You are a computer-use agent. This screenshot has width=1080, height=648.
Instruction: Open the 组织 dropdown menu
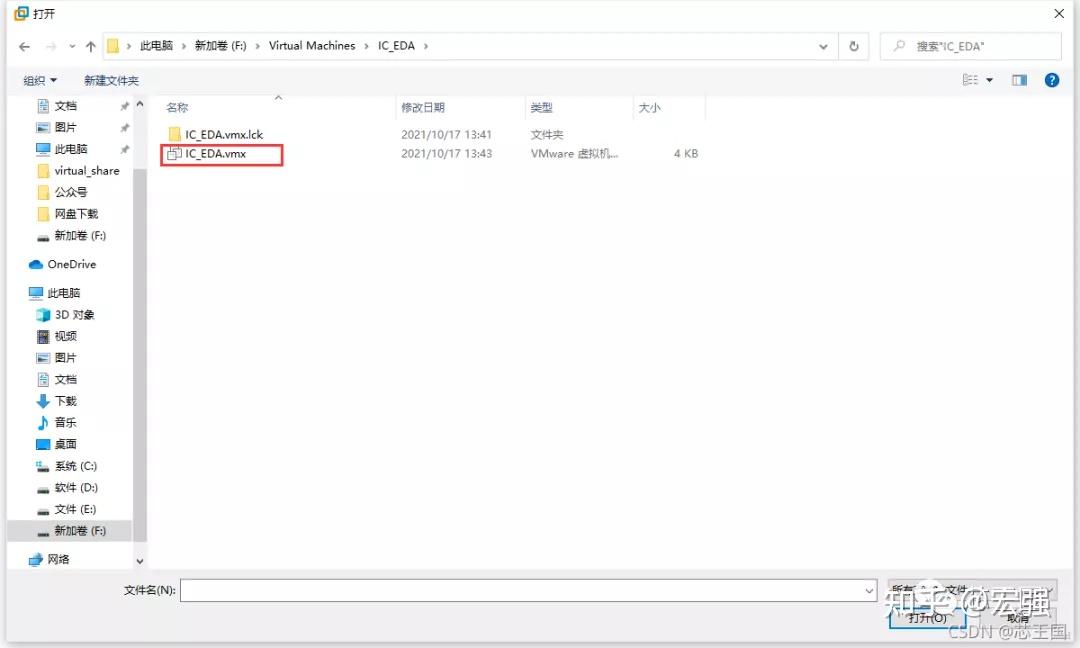tap(40, 81)
